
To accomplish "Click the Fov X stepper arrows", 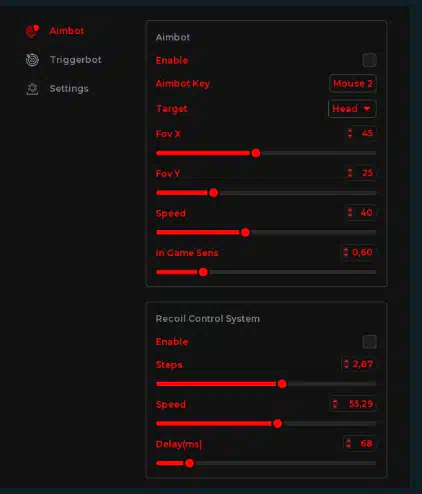I will (350, 133).
